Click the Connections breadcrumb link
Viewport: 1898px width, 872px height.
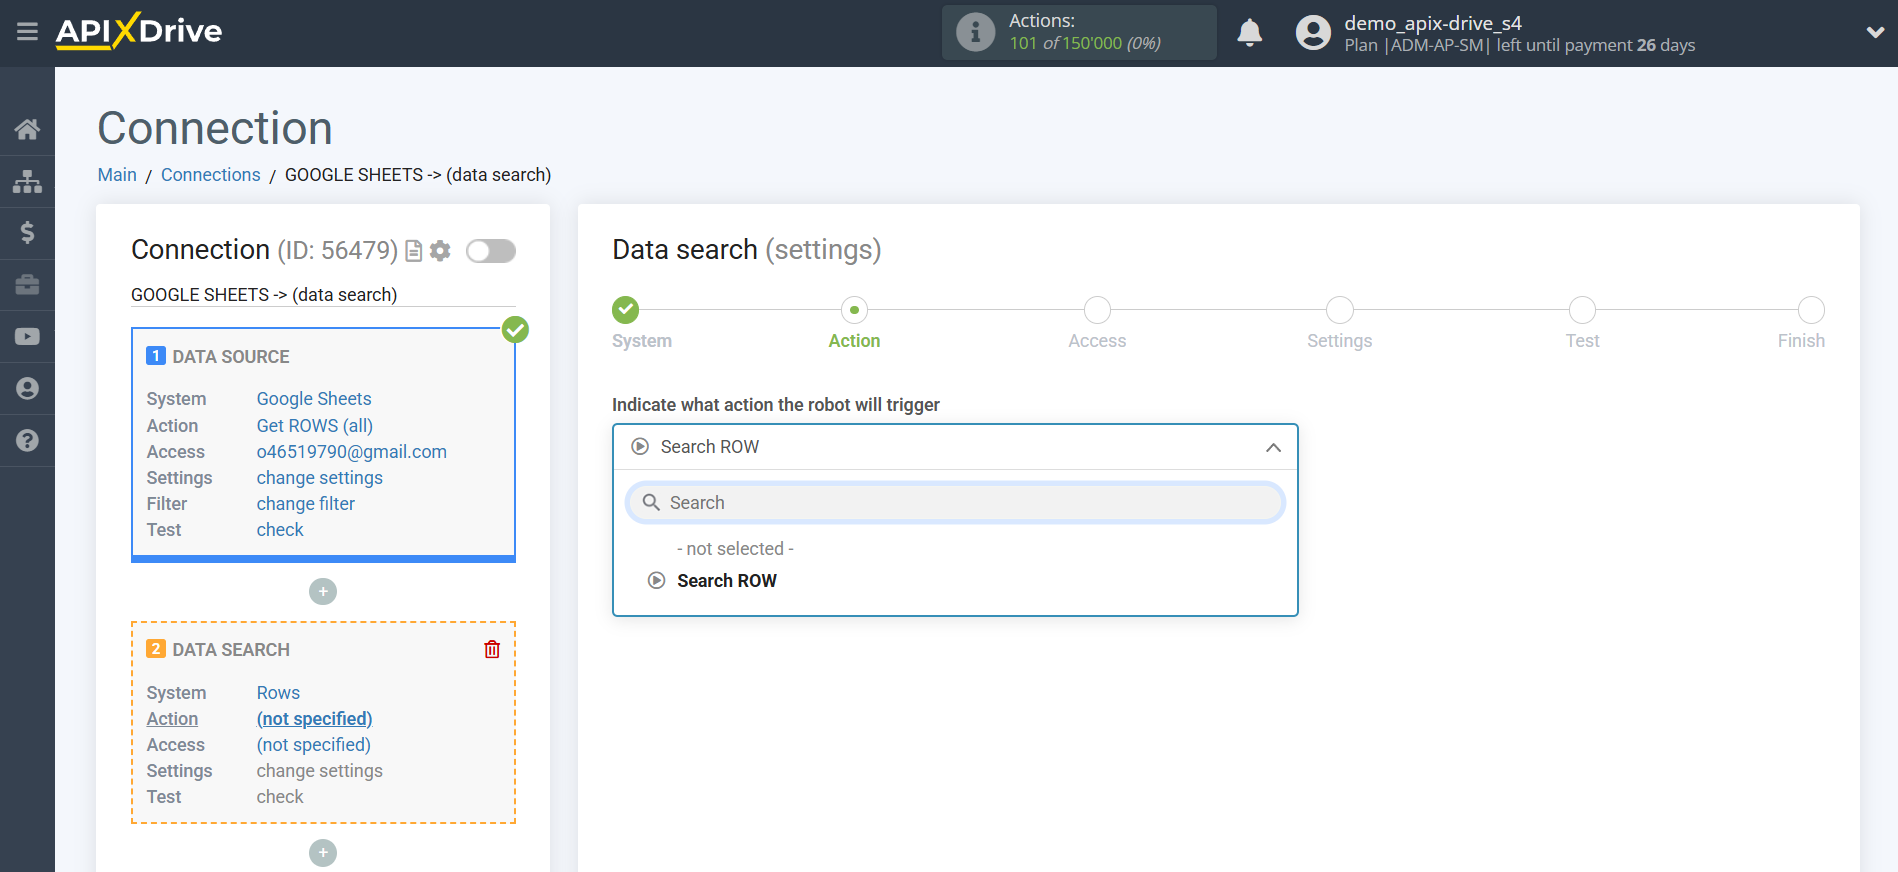[x=210, y=175]
